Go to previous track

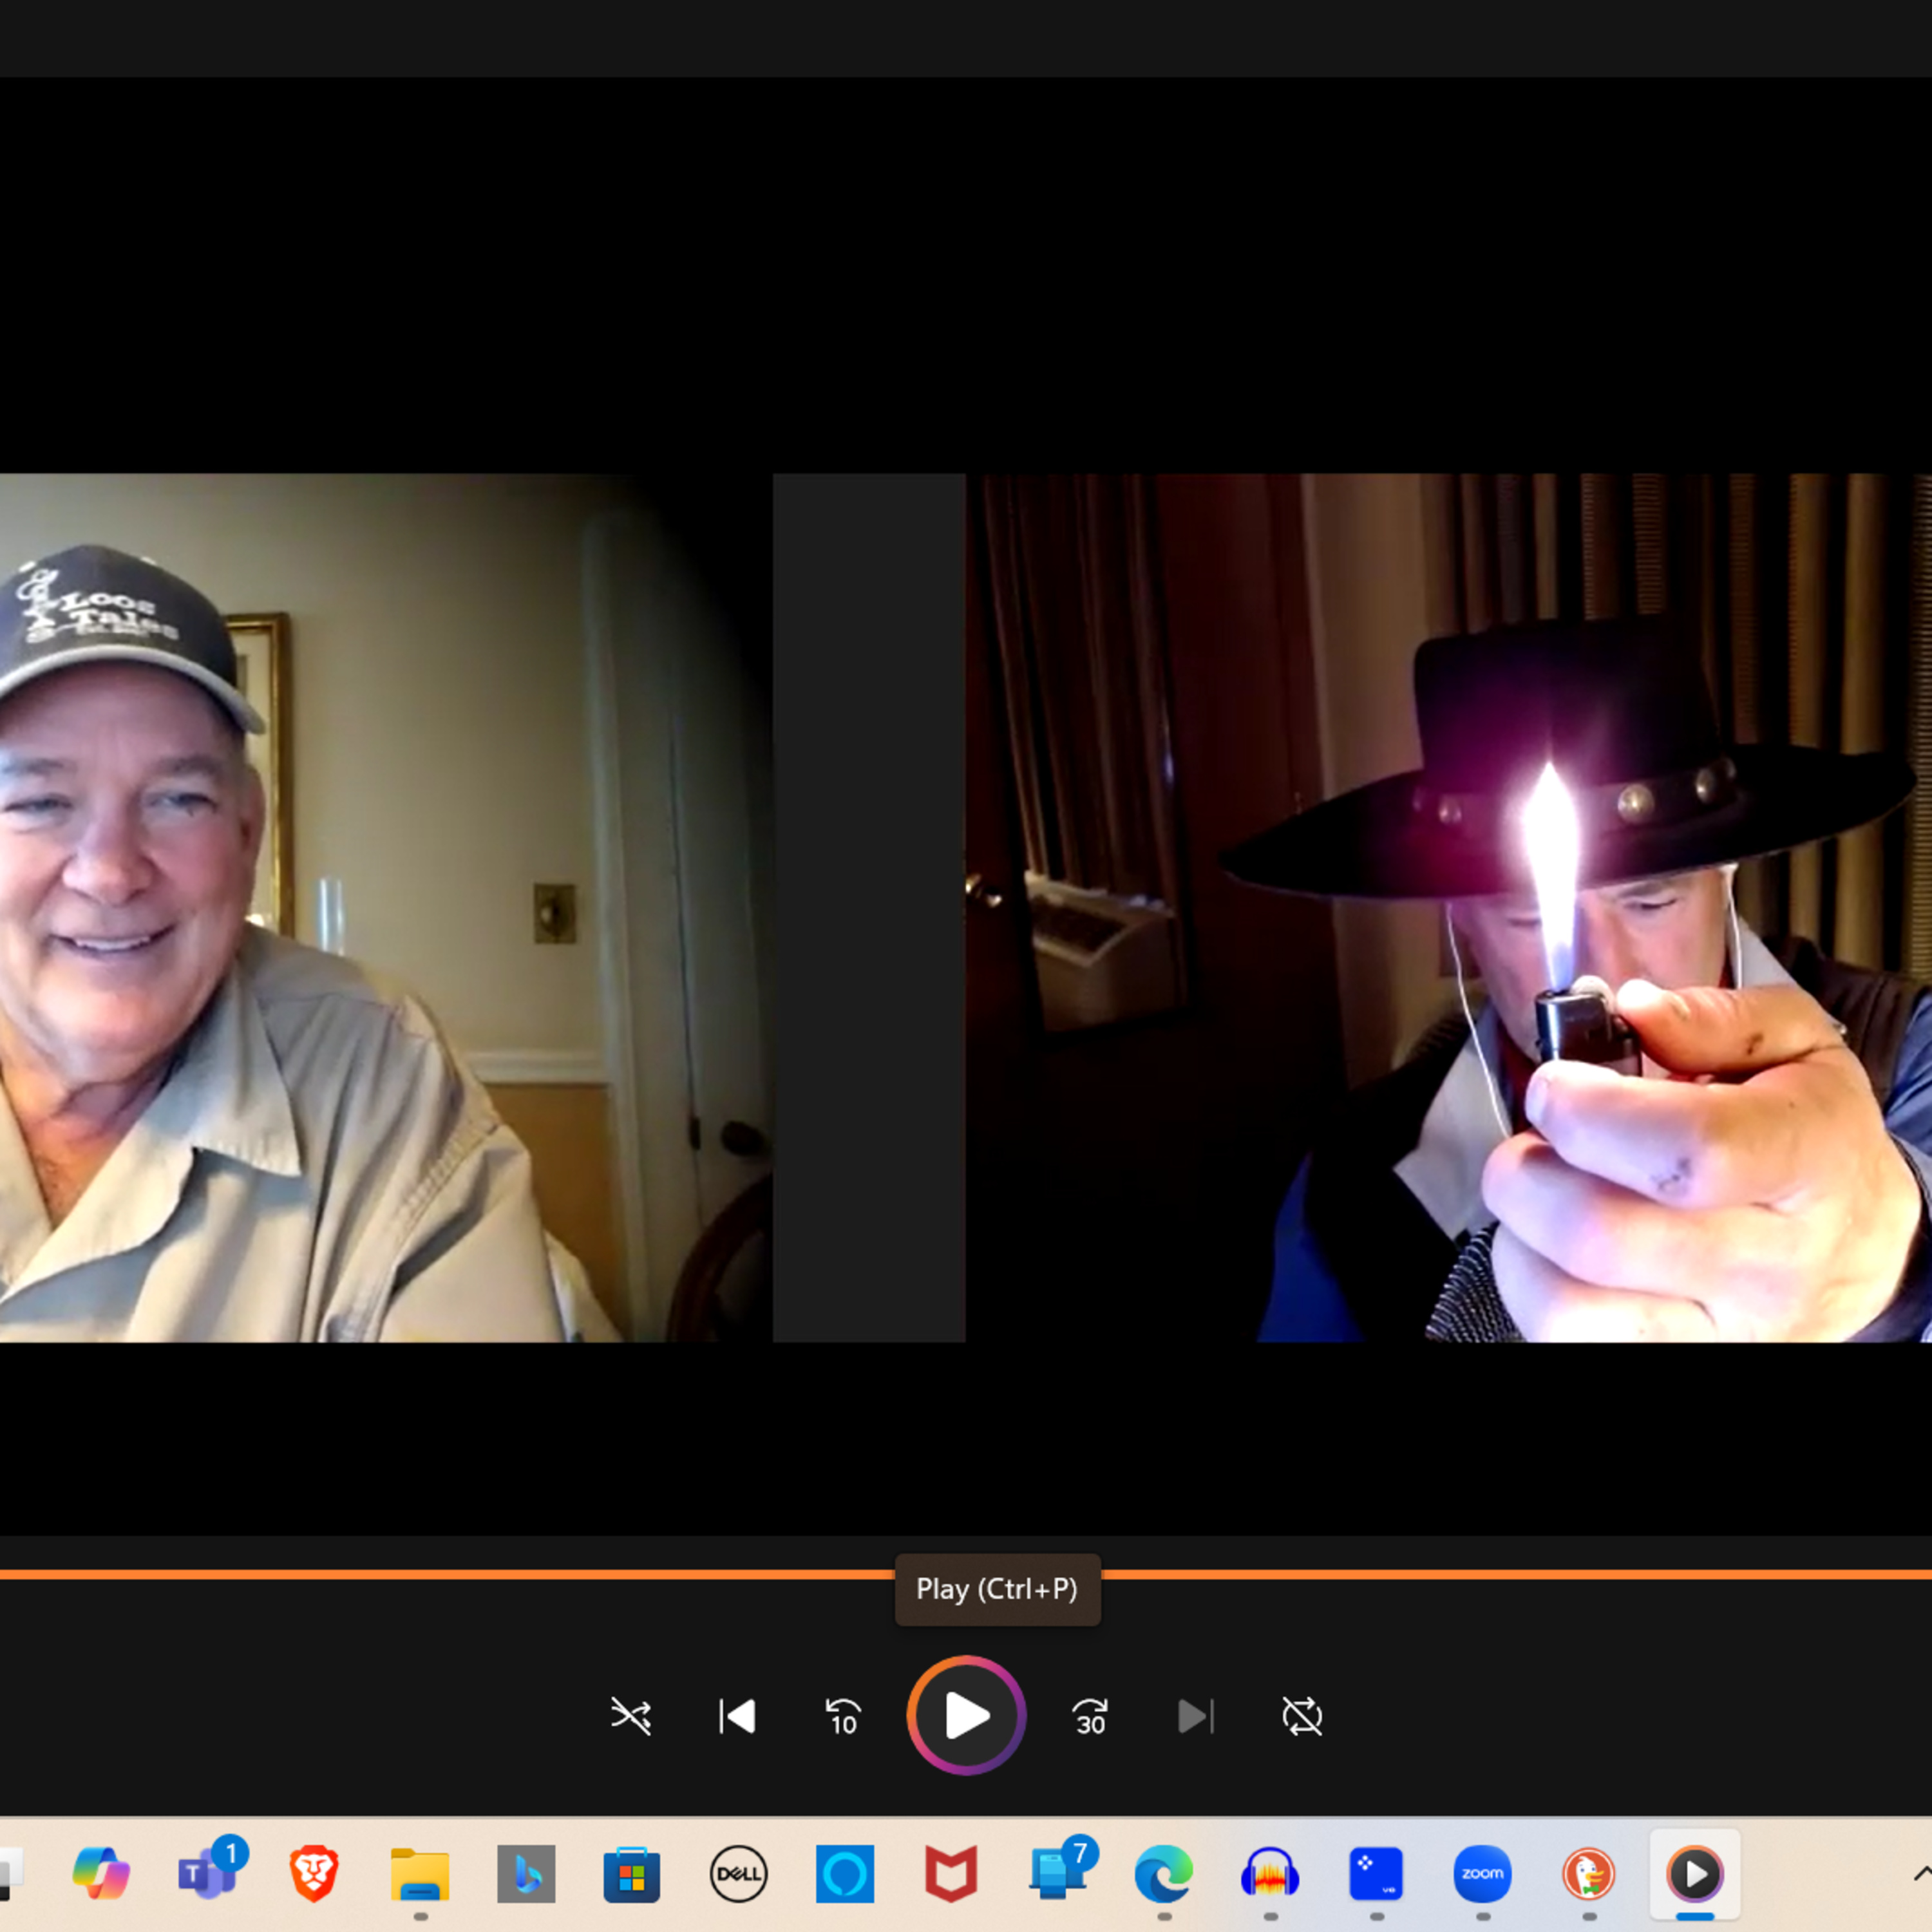[737, 1716]
